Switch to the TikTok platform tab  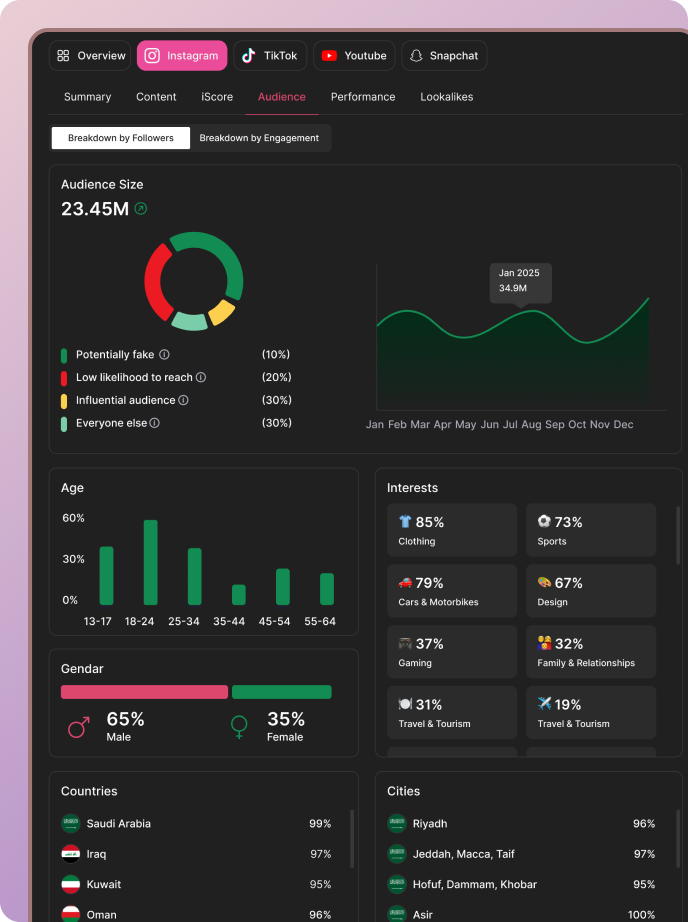[270, 56]
